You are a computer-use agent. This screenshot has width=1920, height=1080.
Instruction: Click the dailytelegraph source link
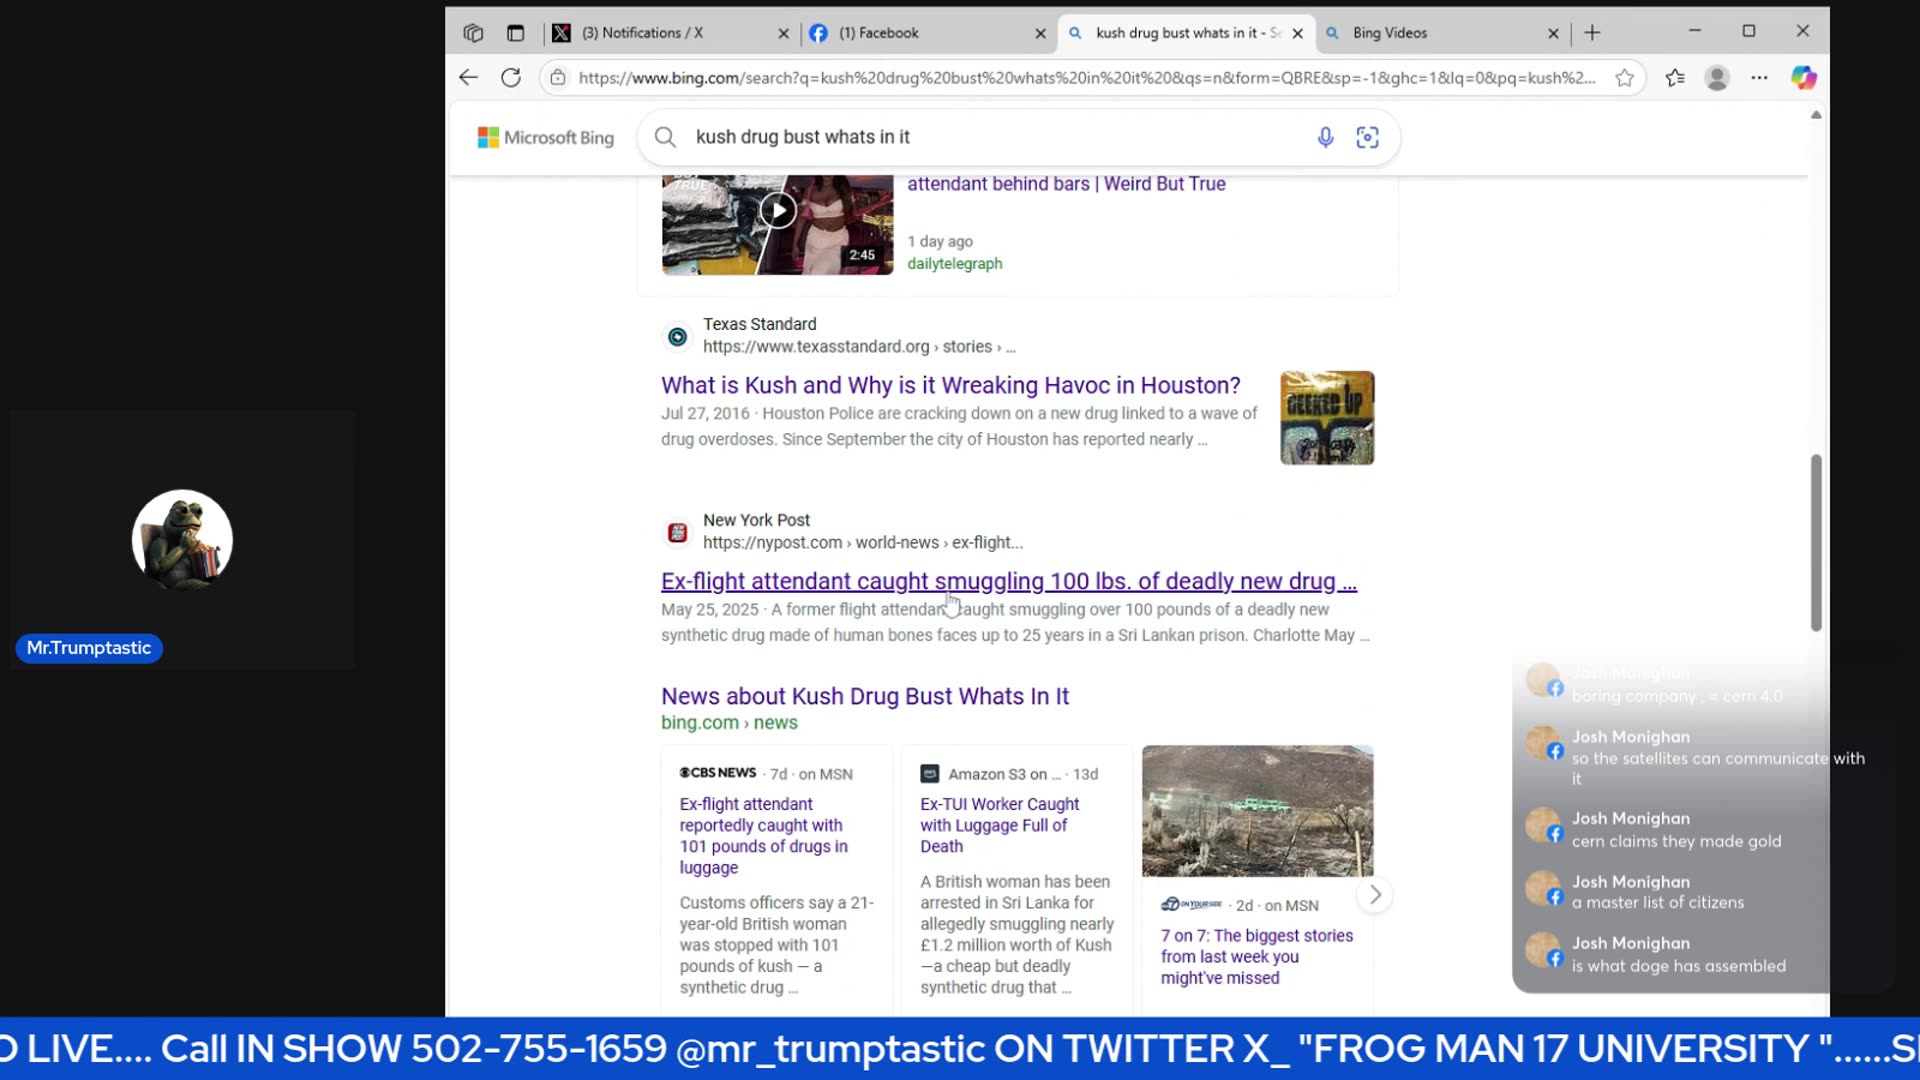pos(954,264)
